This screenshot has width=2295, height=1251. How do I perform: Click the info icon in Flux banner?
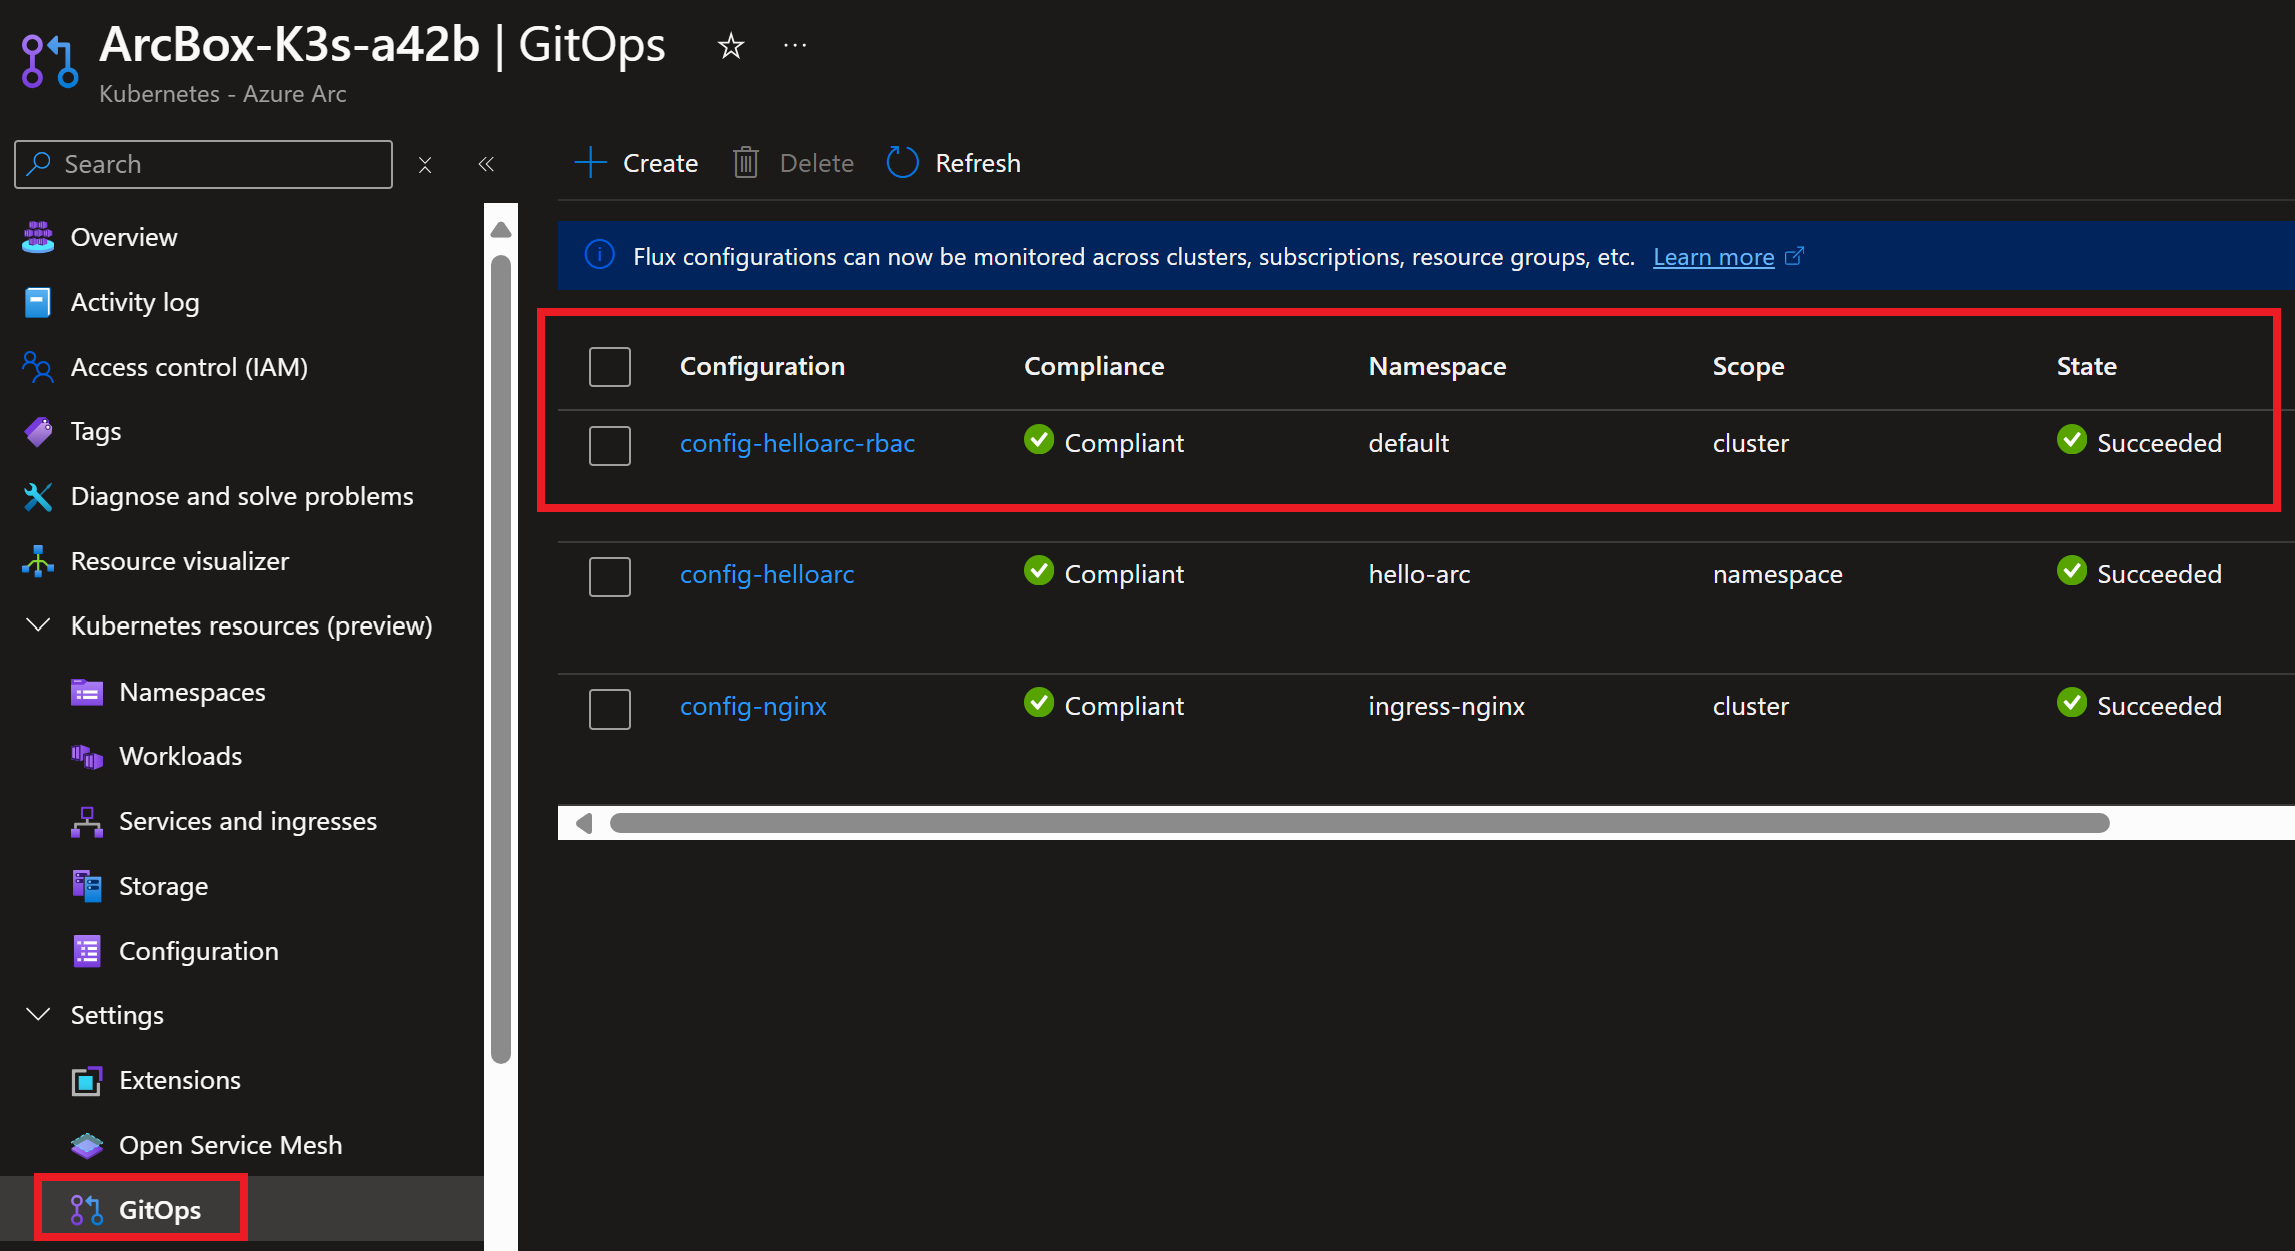[599, 256]
